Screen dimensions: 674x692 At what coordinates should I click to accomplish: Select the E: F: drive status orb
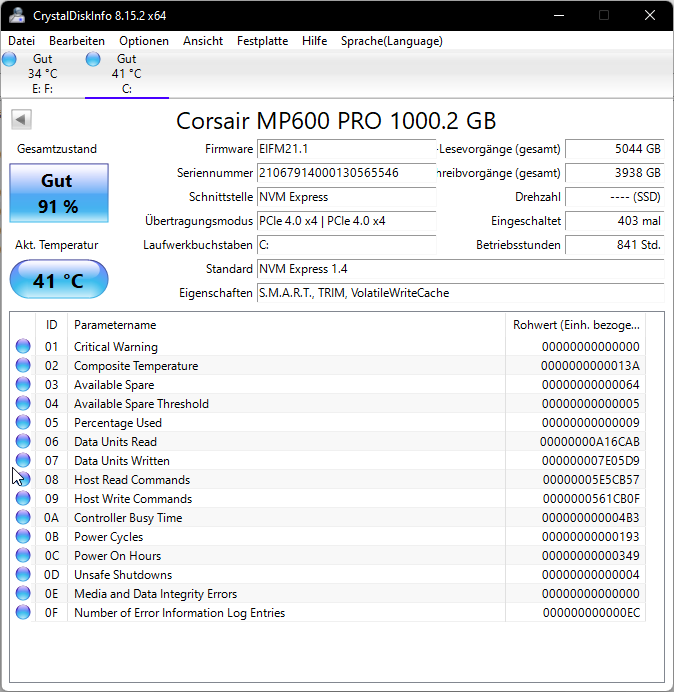click(x=9, y=59)
